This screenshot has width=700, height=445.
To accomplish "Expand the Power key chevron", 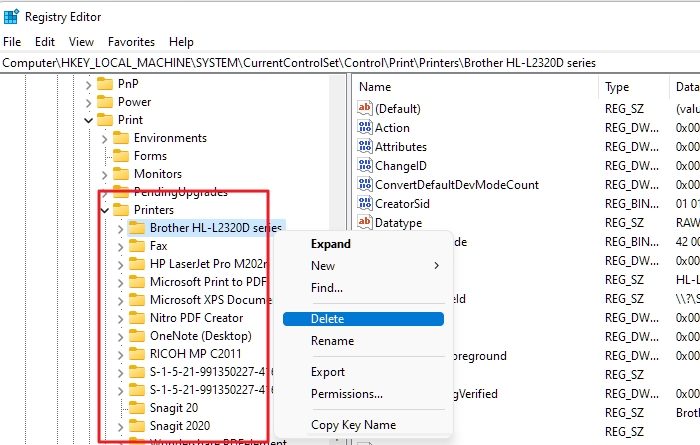I will [x=88, y=103].
